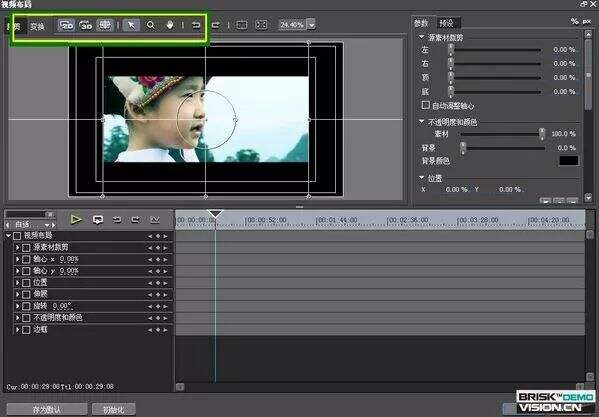Screen dimensions: 599x417
Task: Tick the 位置 keyframe checkbox
Action: [x=26, y=283]
